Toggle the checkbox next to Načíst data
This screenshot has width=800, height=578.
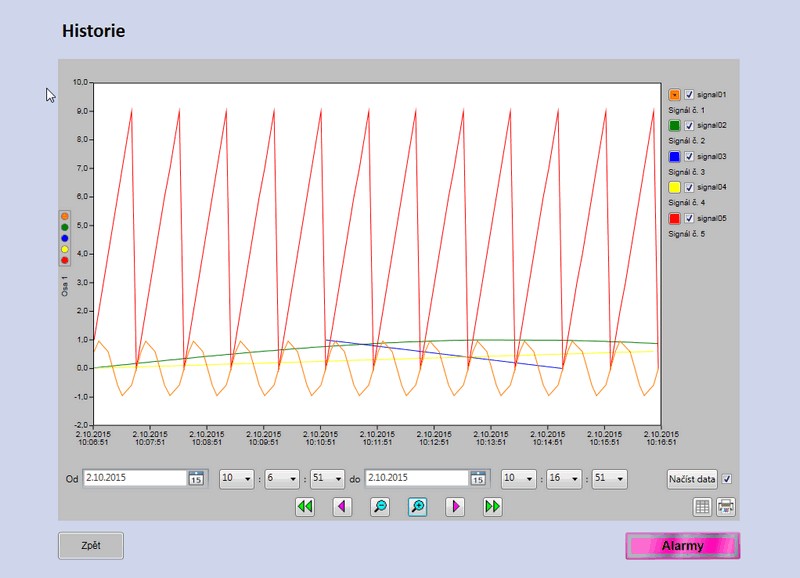(727, 479)
